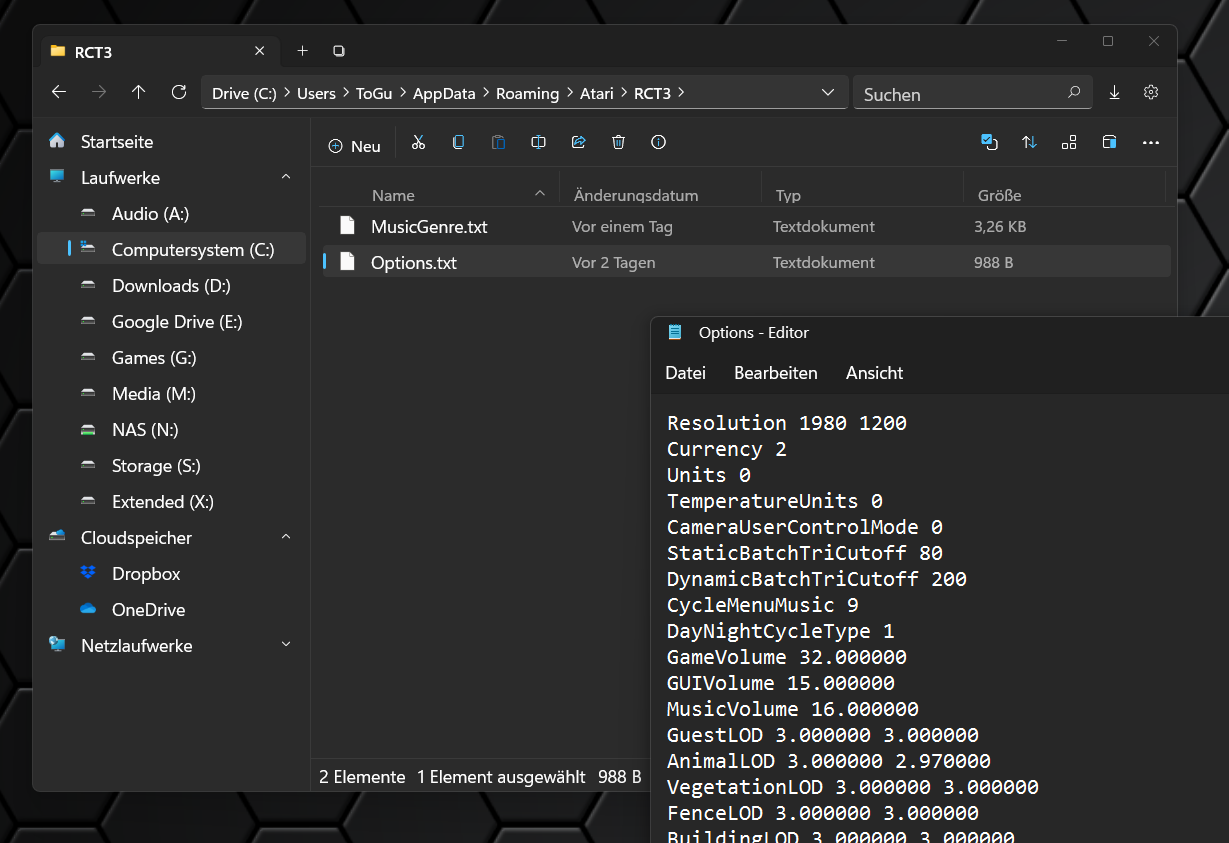Click the download arrow icon beside search
Screen dimensions: 1229x843
1115,93
